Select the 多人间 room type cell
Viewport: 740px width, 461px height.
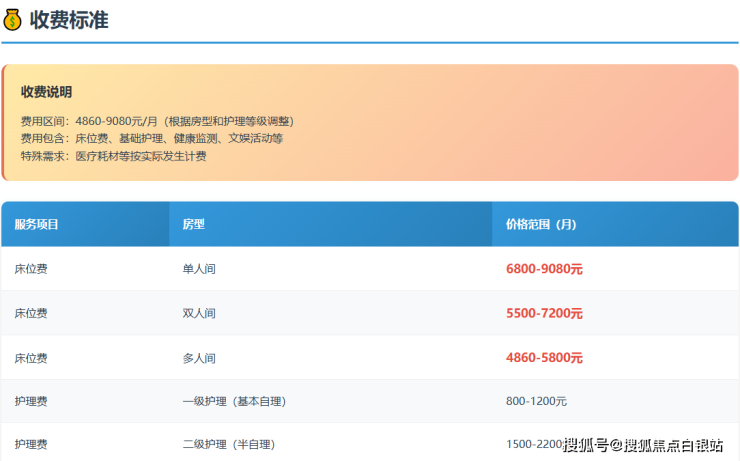point(198,357)
